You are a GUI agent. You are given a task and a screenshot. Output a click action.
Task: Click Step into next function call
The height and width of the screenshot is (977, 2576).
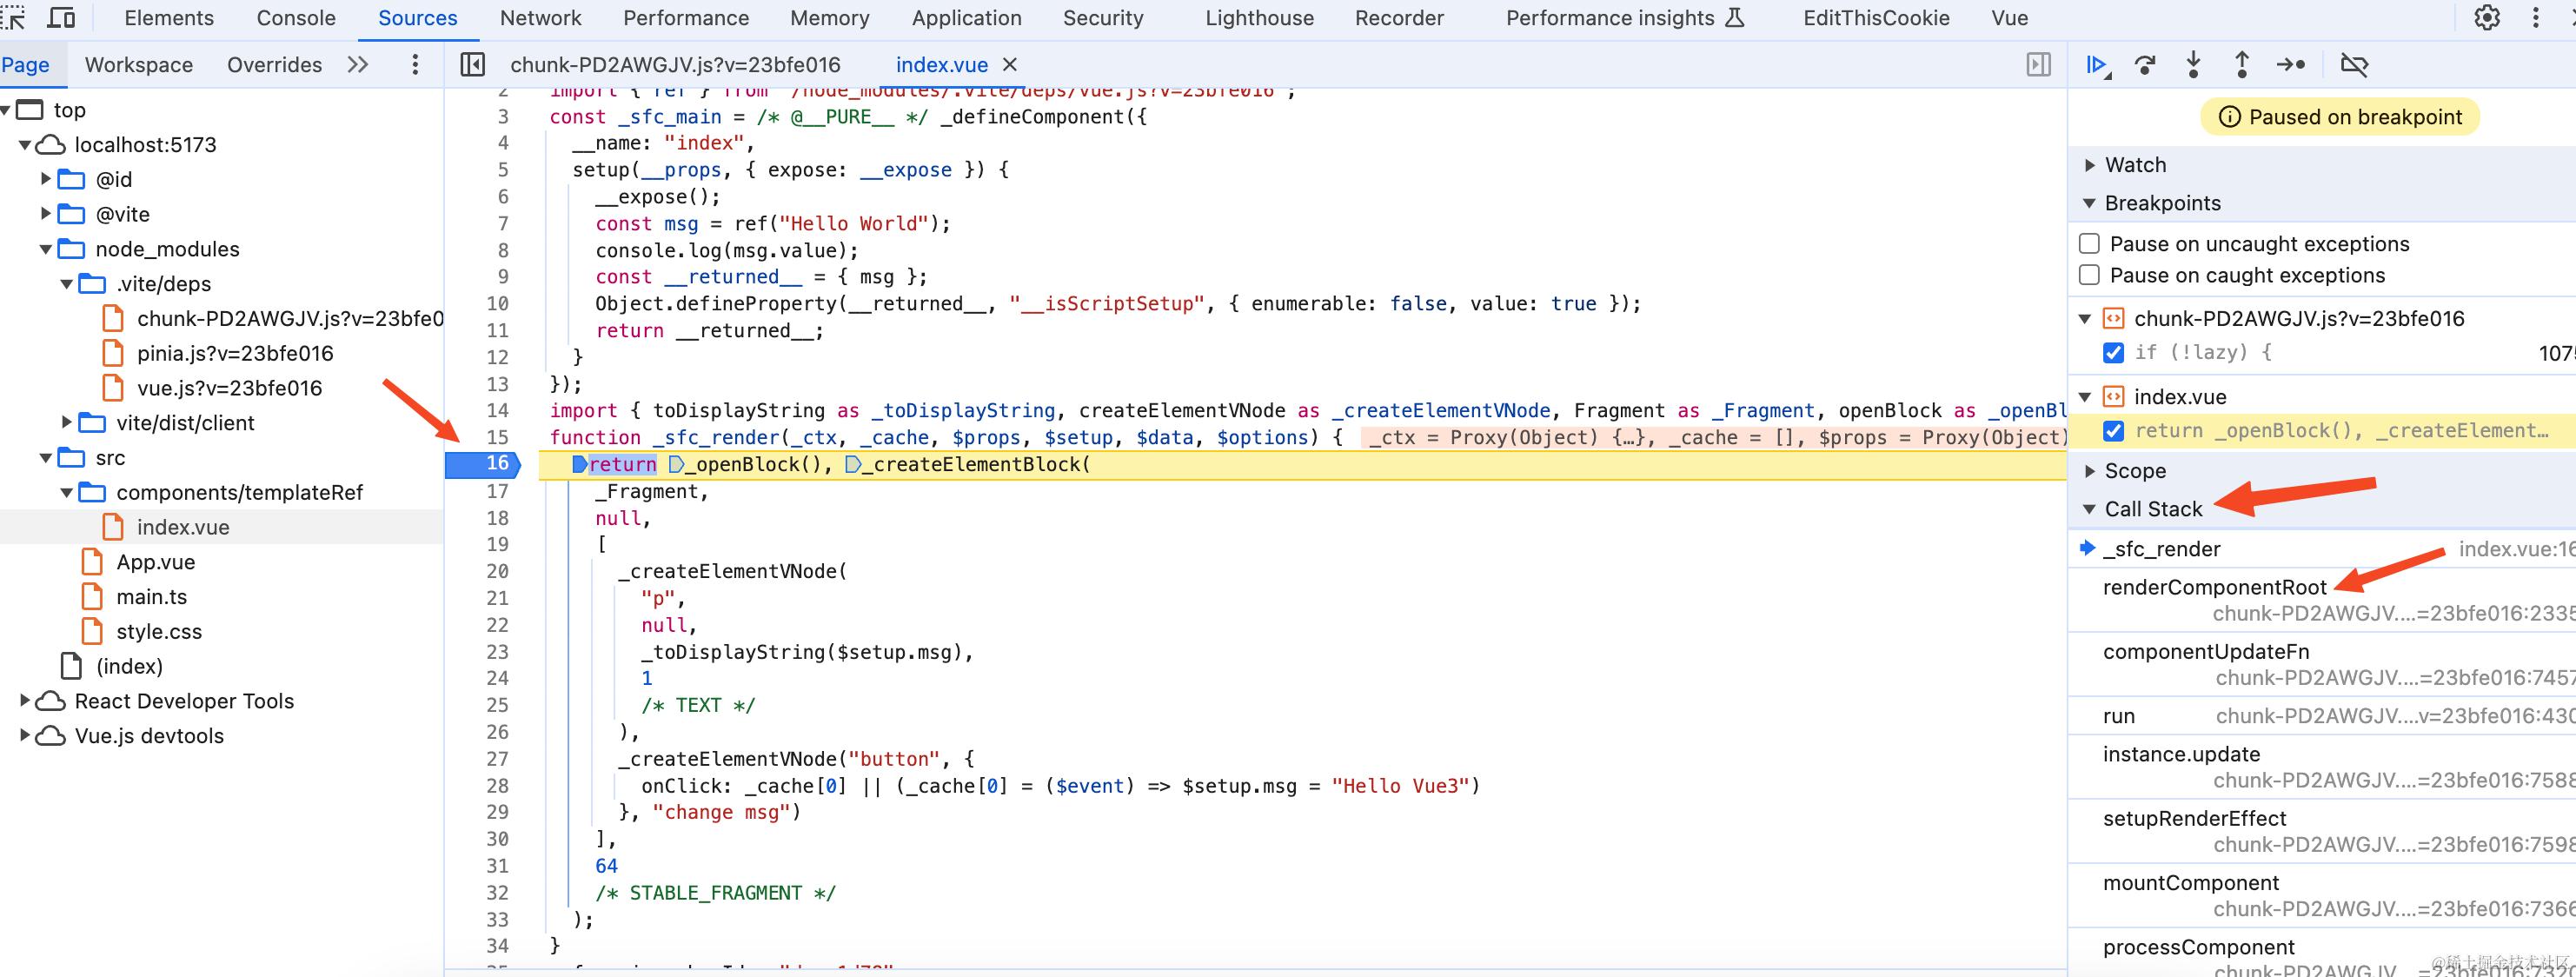(x=2193, y=65)
